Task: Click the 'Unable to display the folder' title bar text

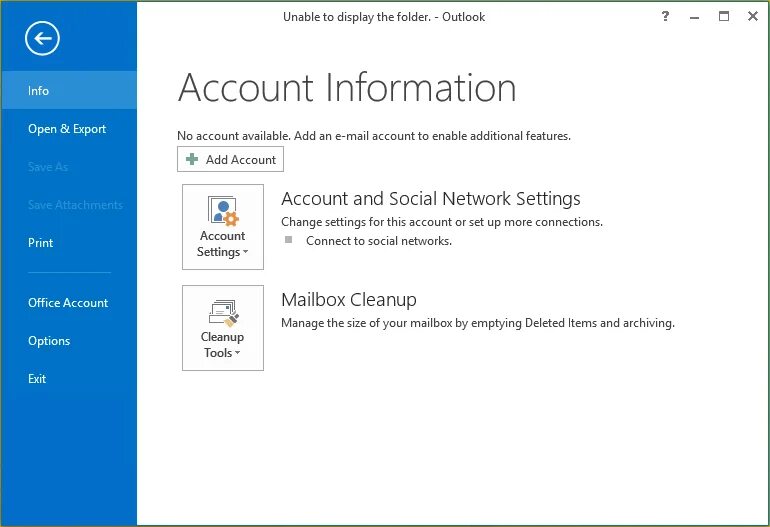Action: (384, 17)
